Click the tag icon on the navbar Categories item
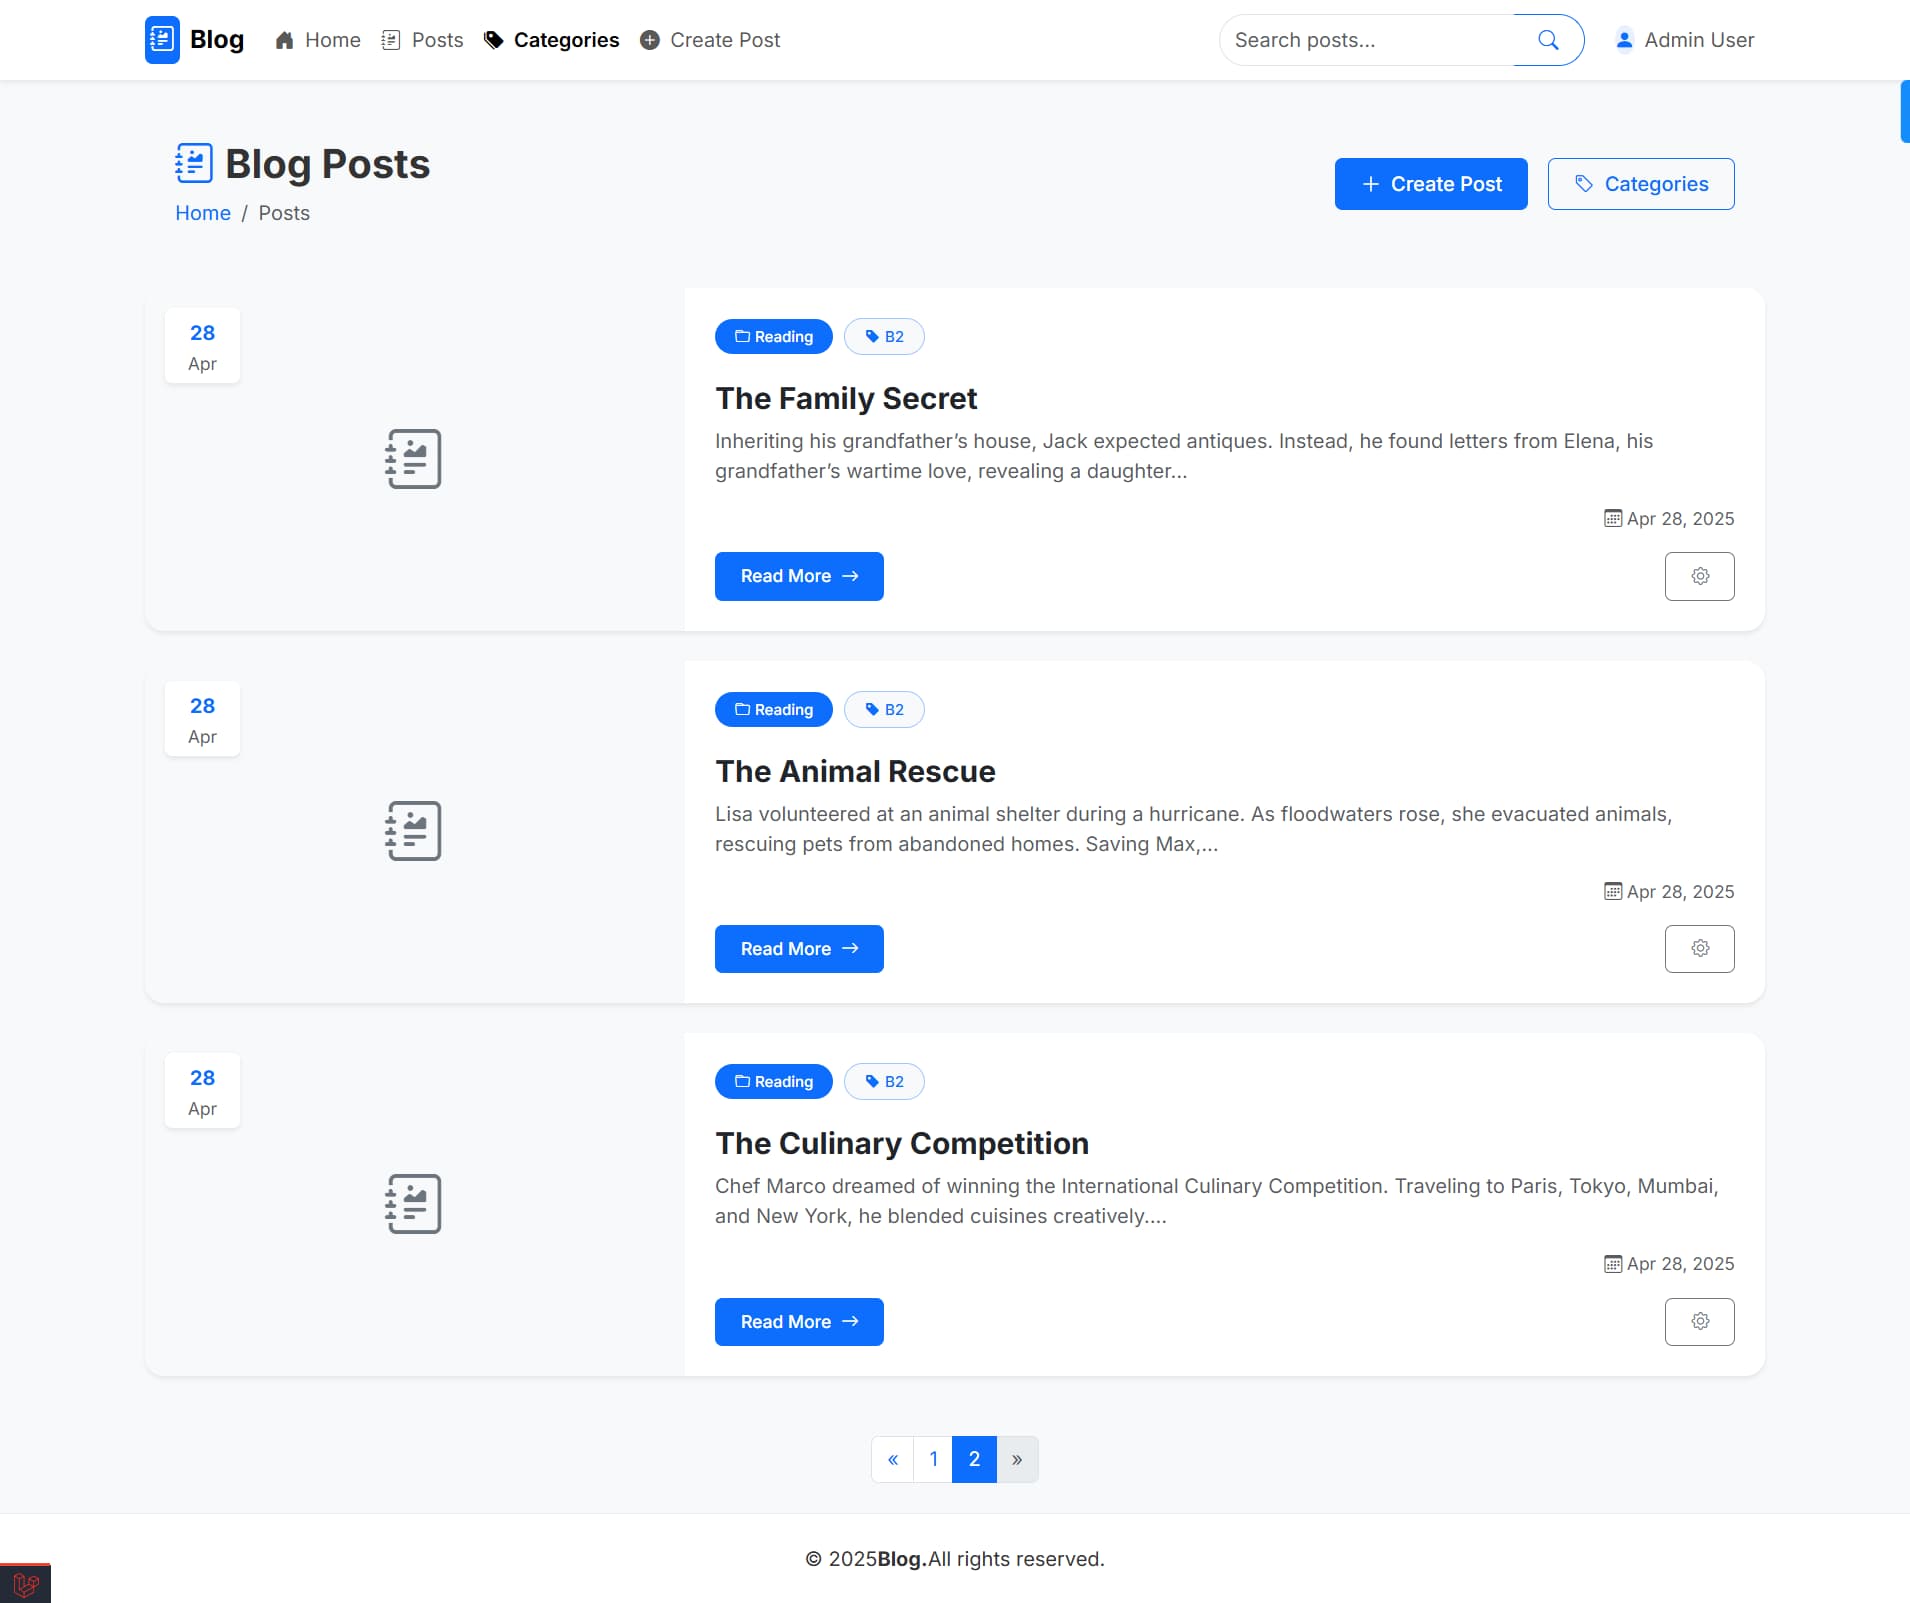 492,40
